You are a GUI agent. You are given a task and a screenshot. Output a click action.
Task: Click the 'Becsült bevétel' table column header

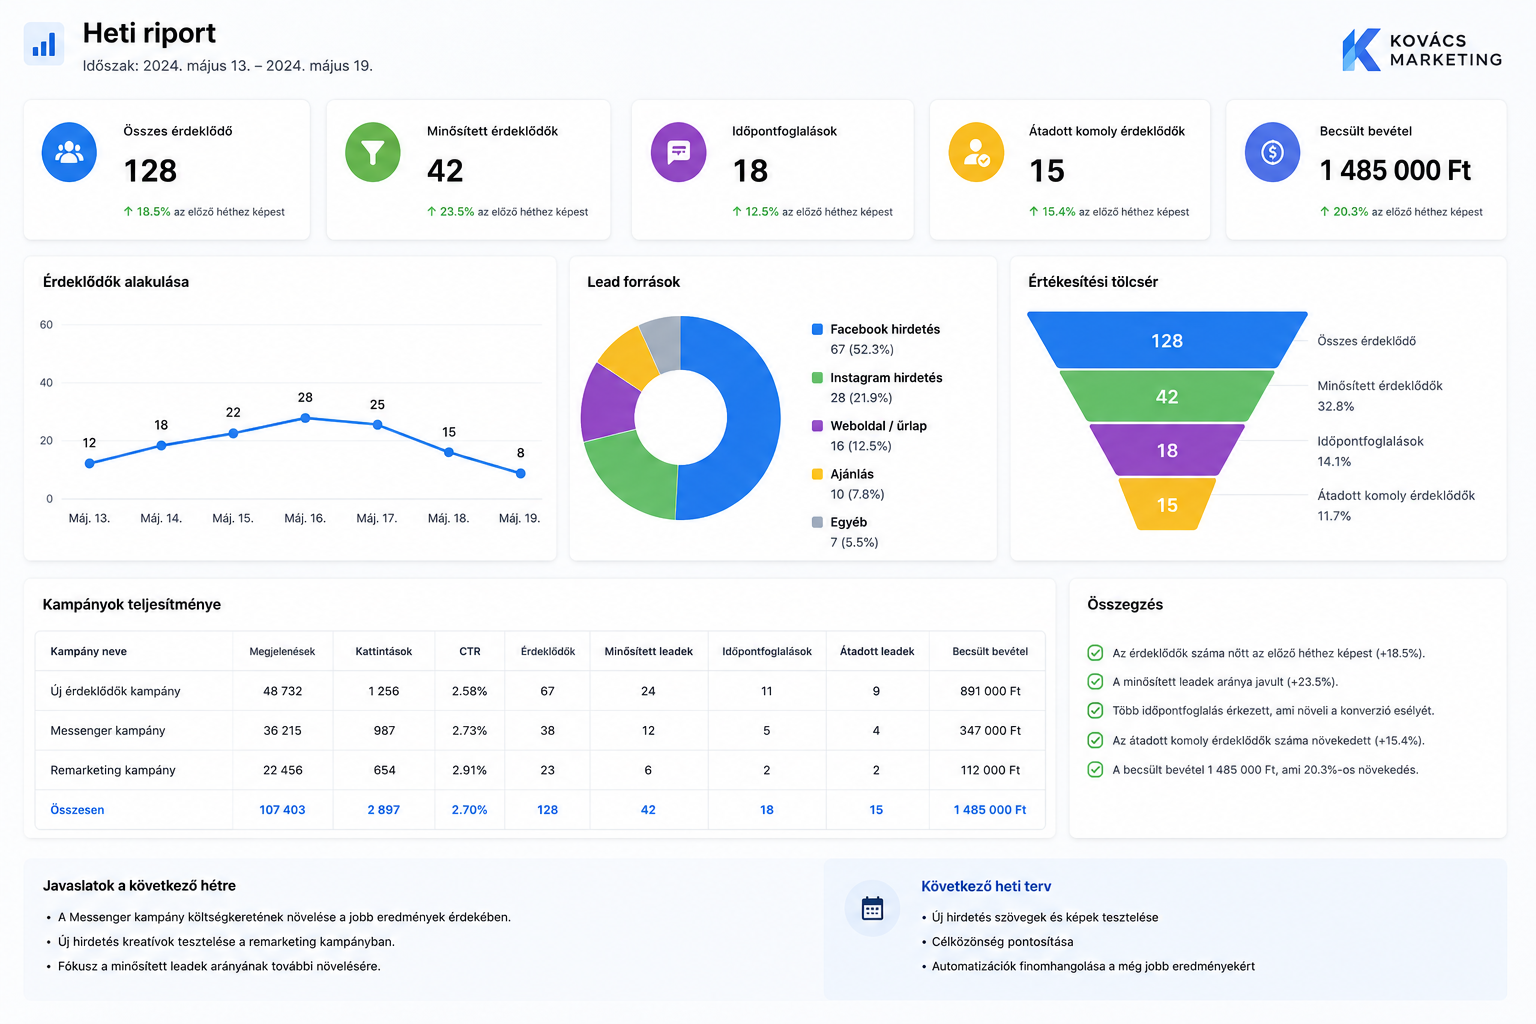pos(990,652)
